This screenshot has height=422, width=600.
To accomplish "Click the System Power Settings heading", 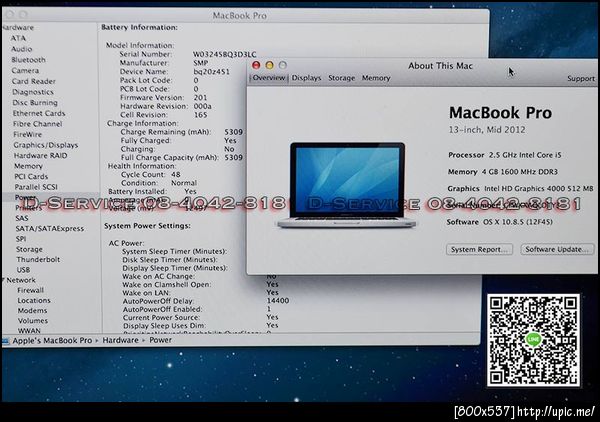I will pos(147,226).
